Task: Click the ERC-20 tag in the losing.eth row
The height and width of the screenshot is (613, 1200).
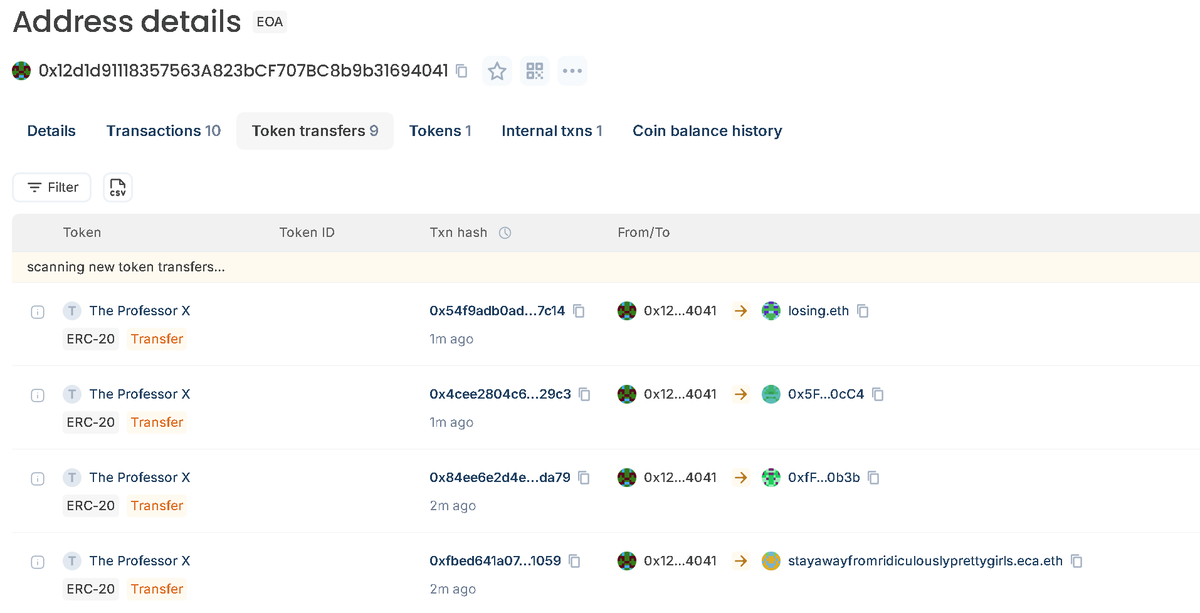Action: click(x=91, y=339)
